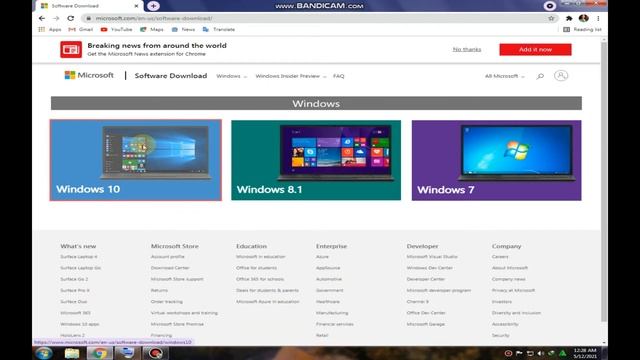The image size is (640, 360).
Task: Open the Windows 8.1 download tile
Action: click(316, 160)
